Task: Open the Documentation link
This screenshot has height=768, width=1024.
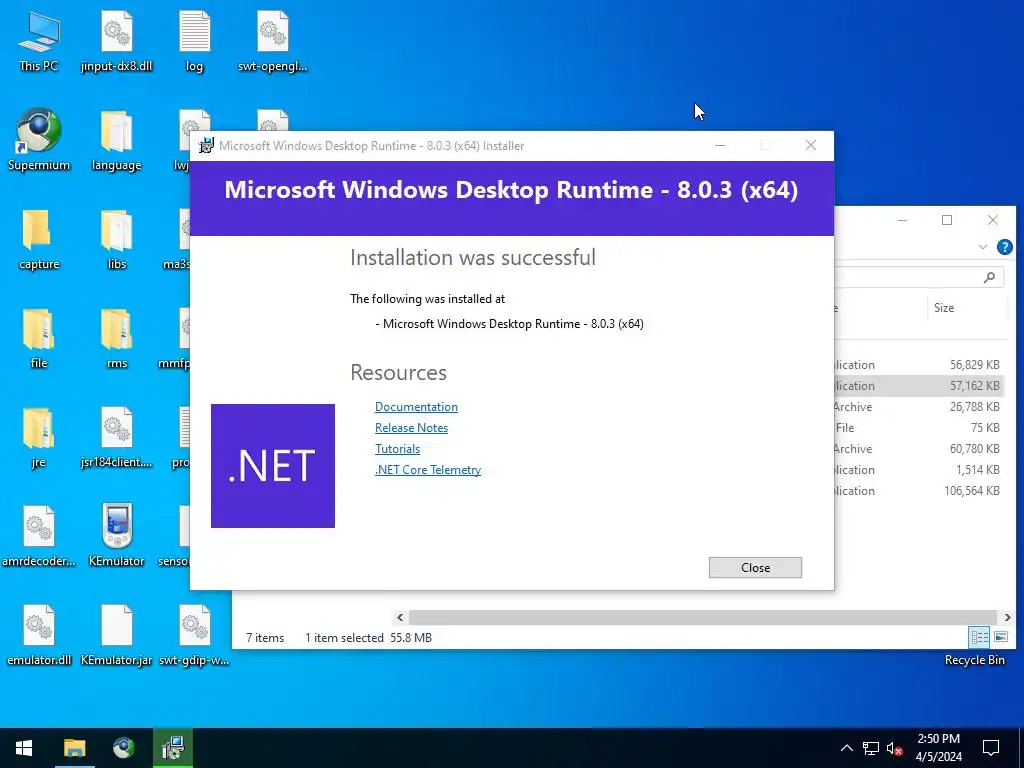Action: click(416, 407)
